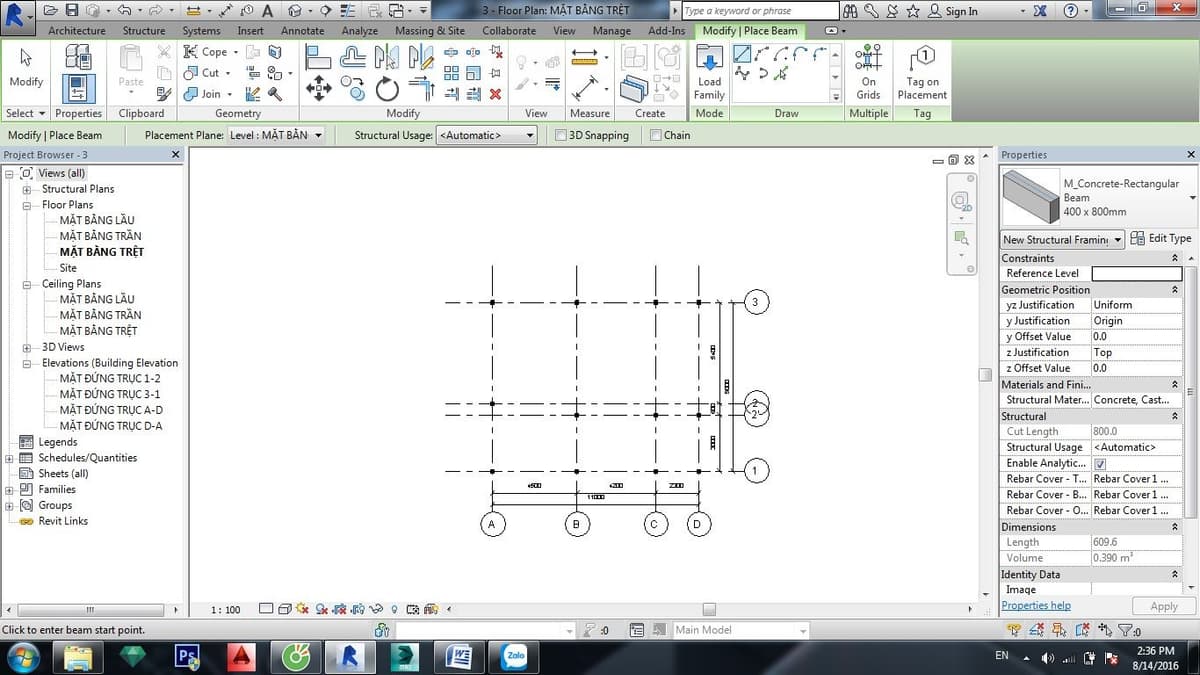
Task: Toggle Tag on Placement
Action: coord(922,73)
